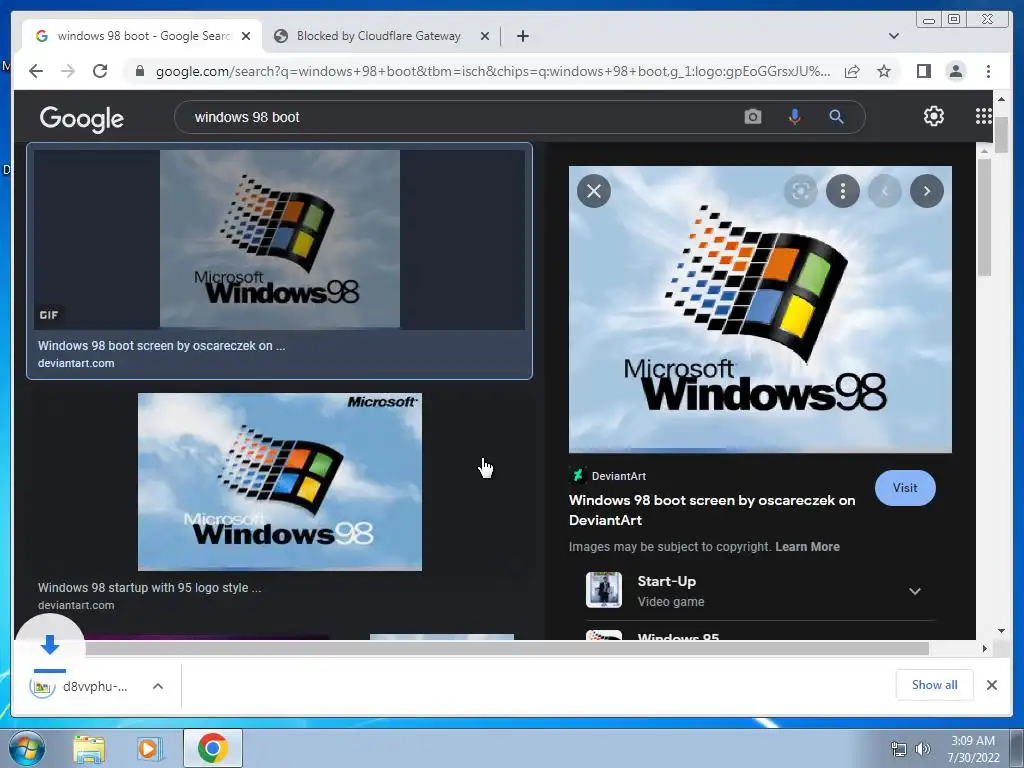Open the Chrome three-dot menu
1024x768 pixels.
tap(988, 71)
